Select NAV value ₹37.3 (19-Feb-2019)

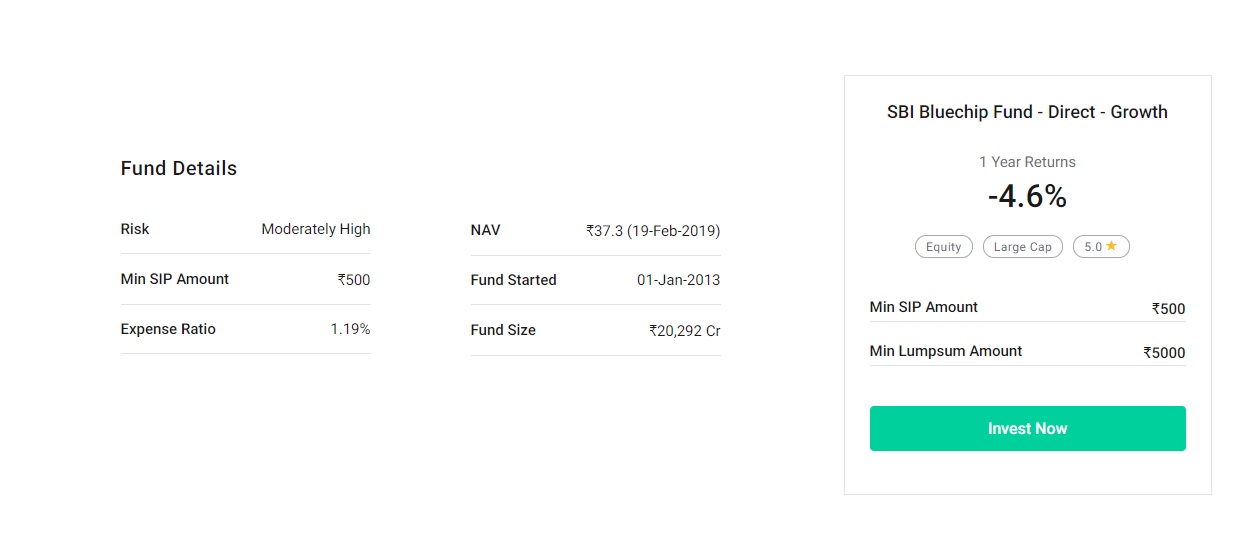653,230
